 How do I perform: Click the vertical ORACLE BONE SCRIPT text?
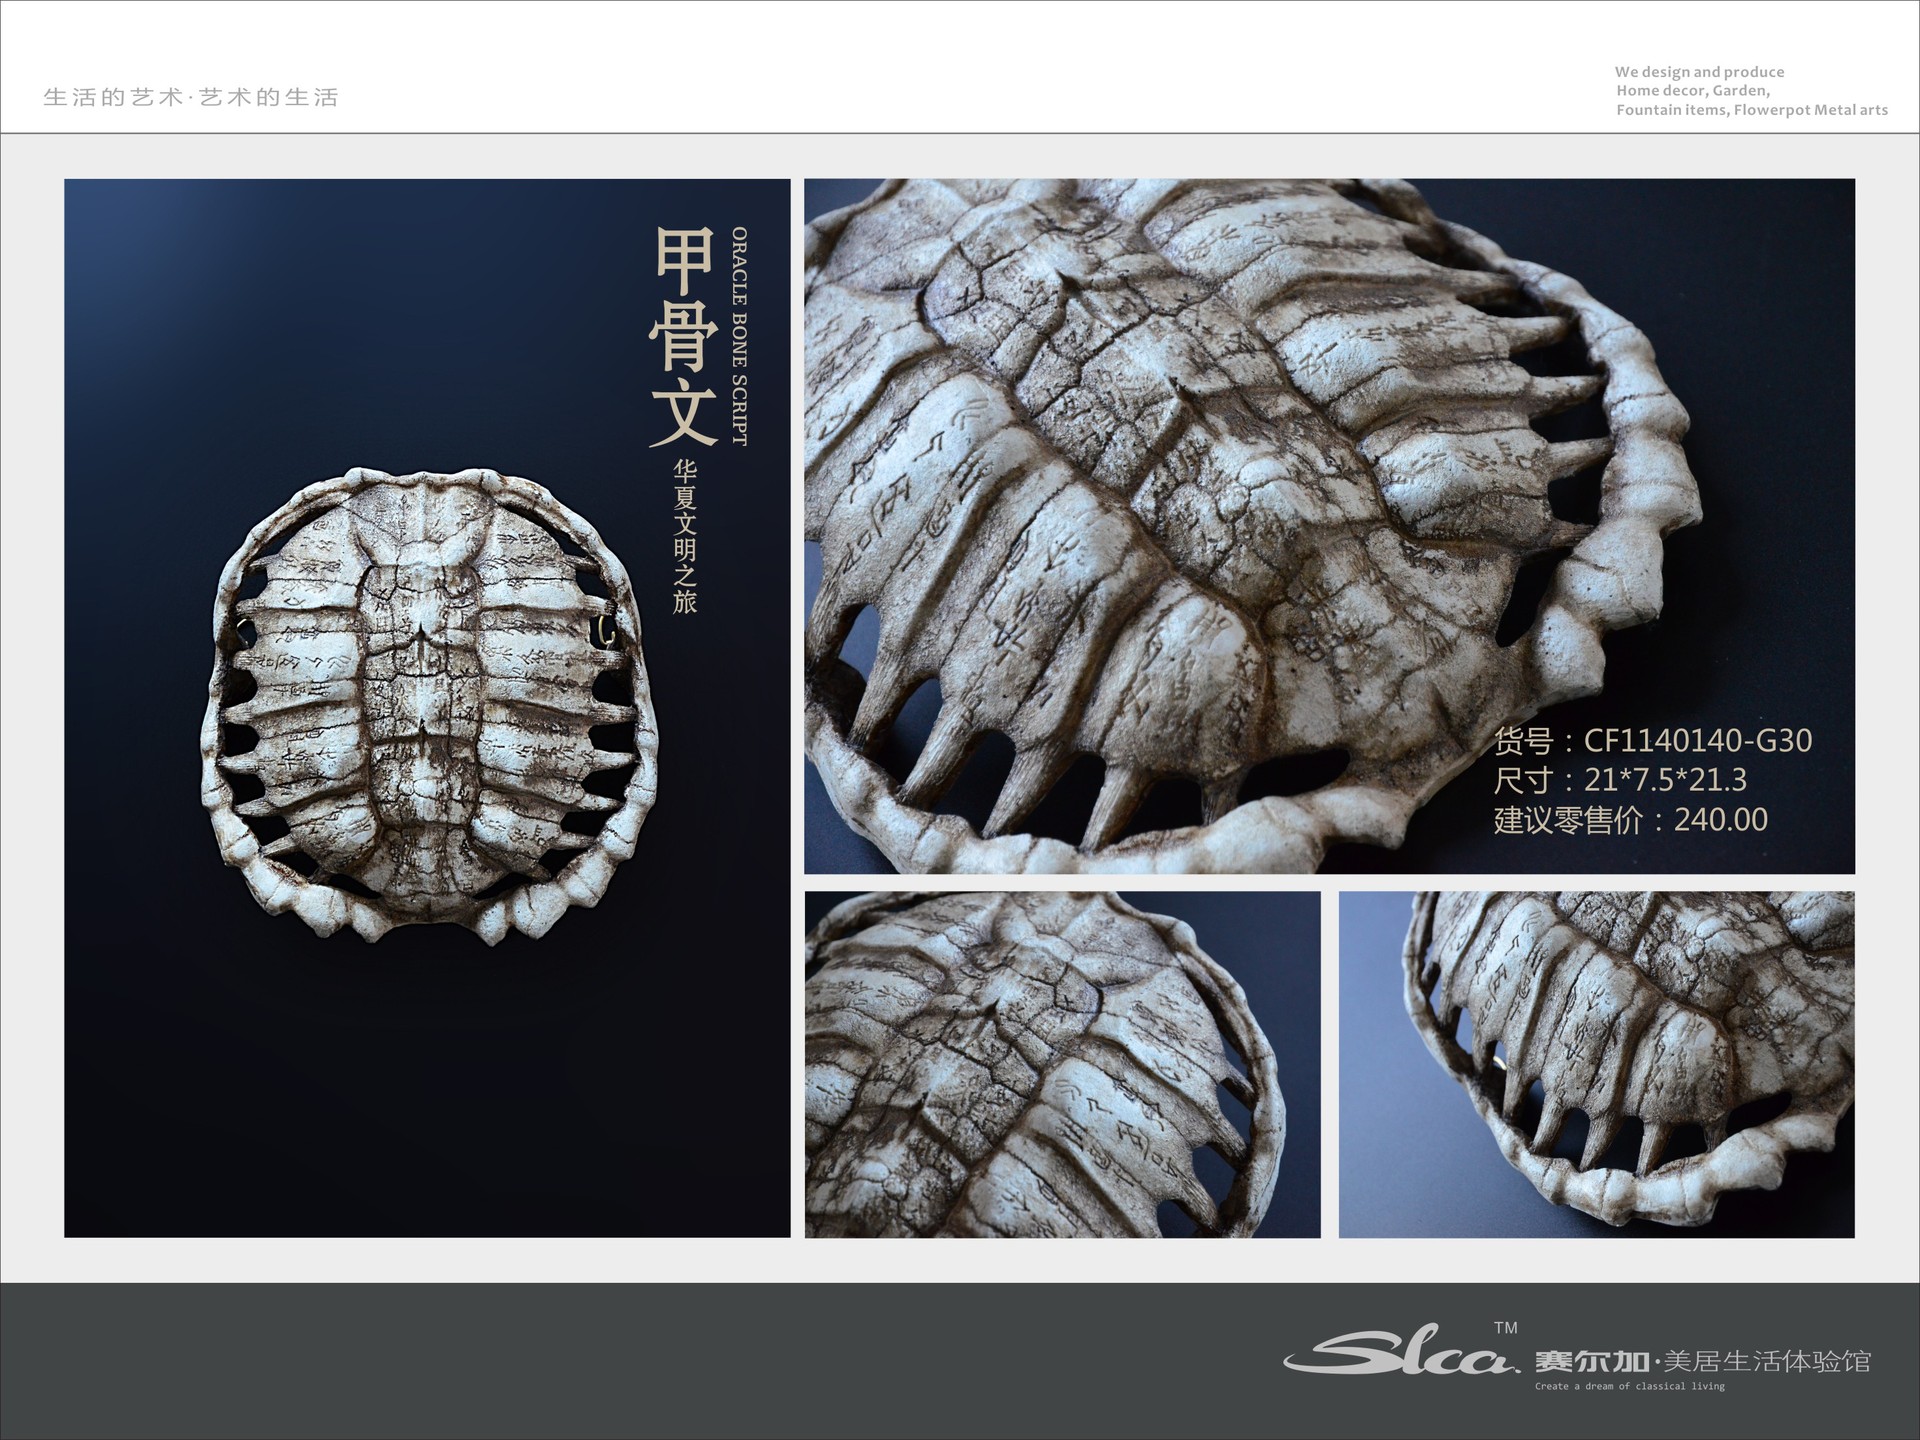click(739, 336)
